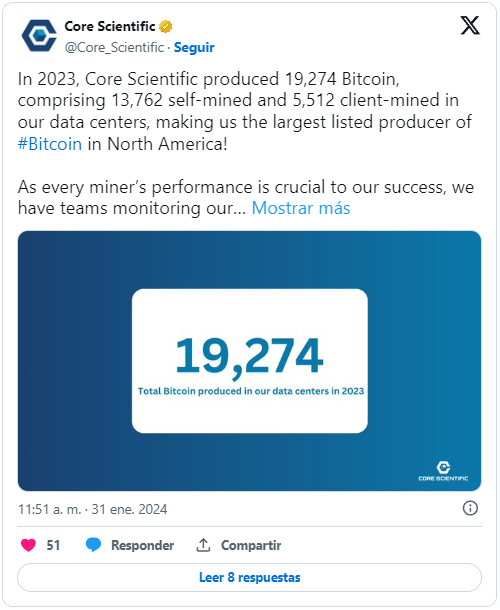The height and width of the screenshot is (610, 500).
Task: Expand tweet text with Mostrar más
Action: pyautogui.click(x=301, y=208)
